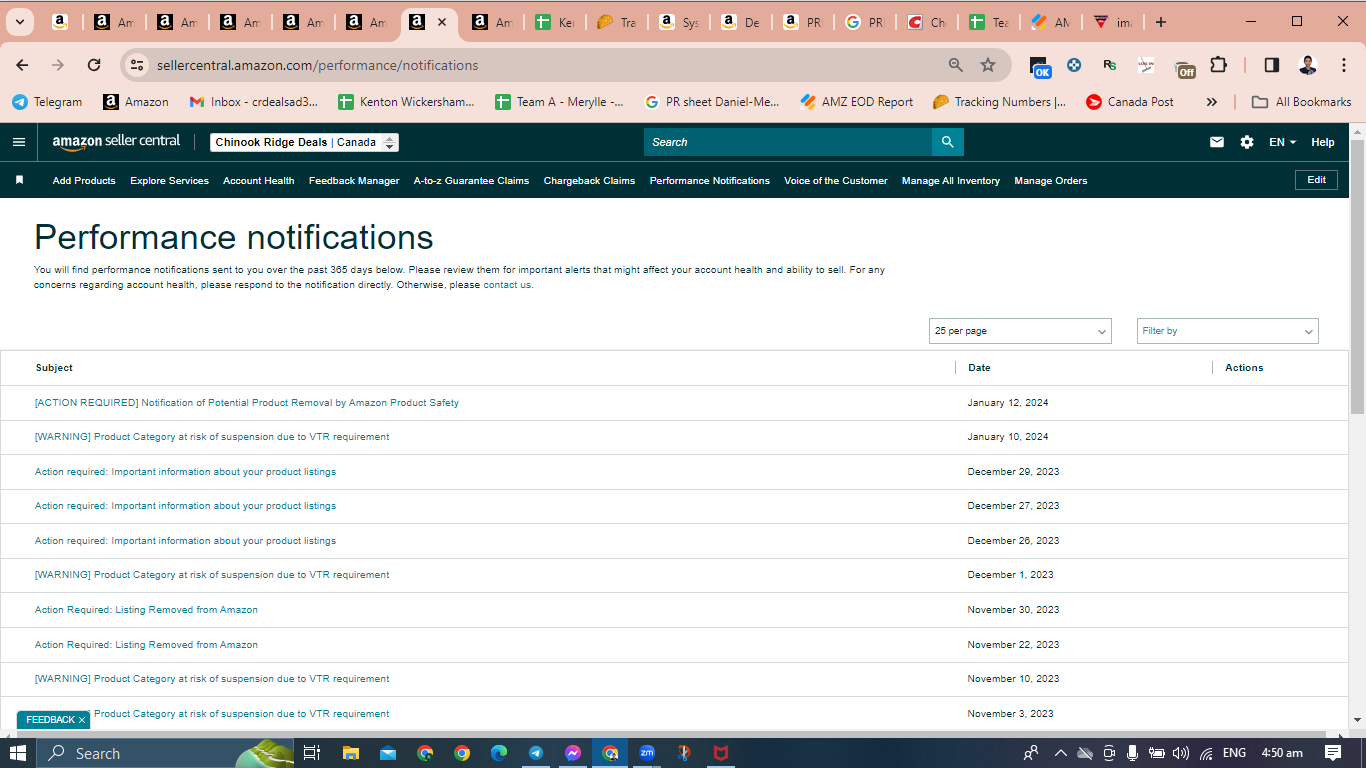Go back using the browser back arrow
Image resolution: width=1366 pixels, height=768 pixels.
22,65
